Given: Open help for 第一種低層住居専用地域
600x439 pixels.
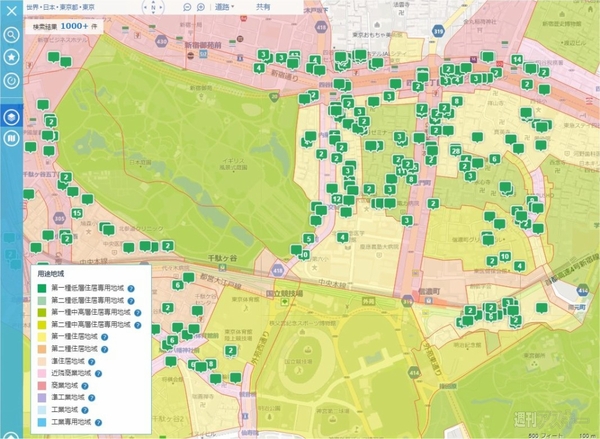Looking at the screenshot, I should (x=132, y=287).
